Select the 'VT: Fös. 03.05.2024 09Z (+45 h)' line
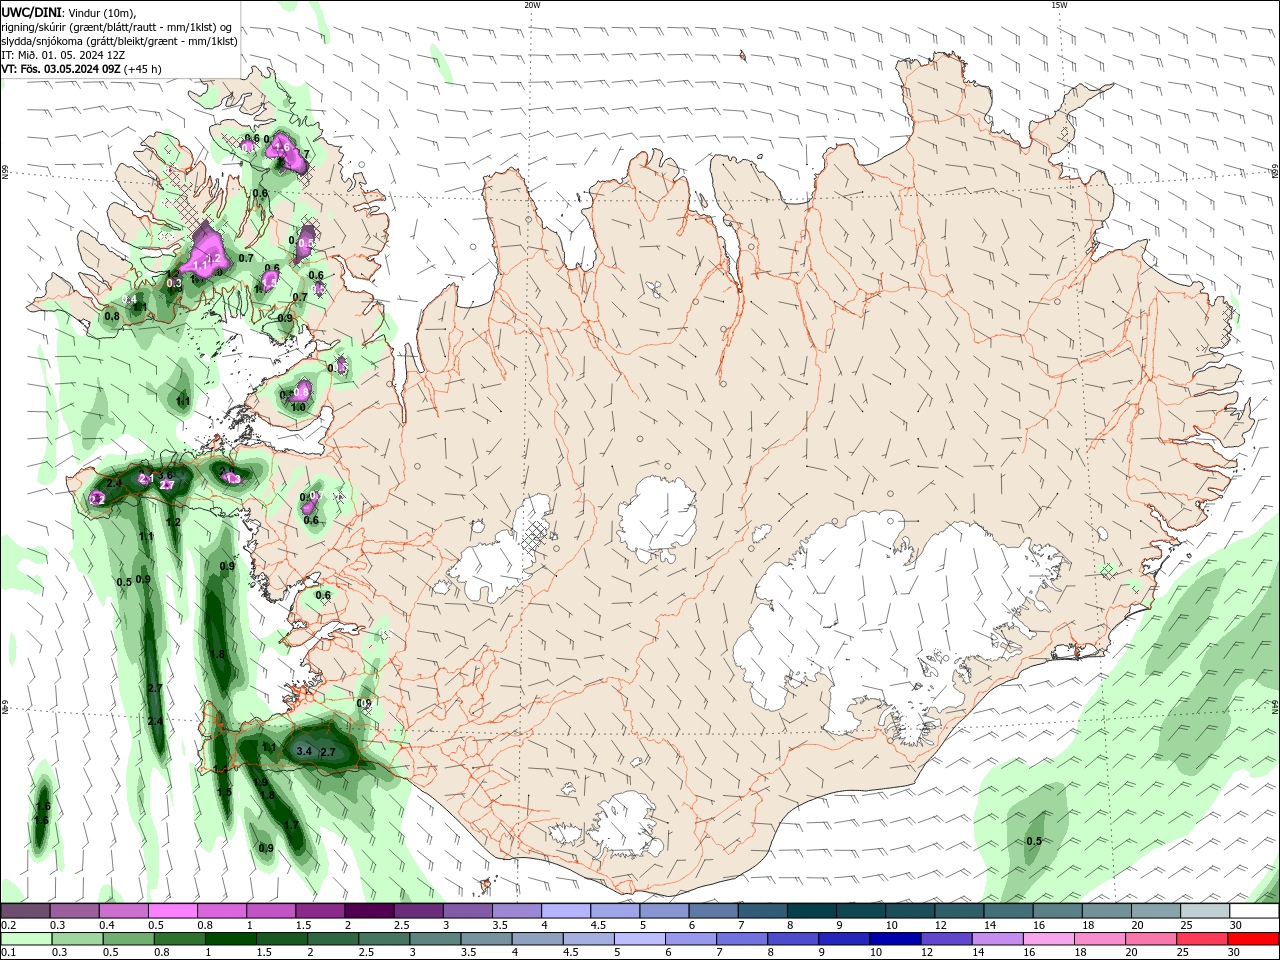 82,69
